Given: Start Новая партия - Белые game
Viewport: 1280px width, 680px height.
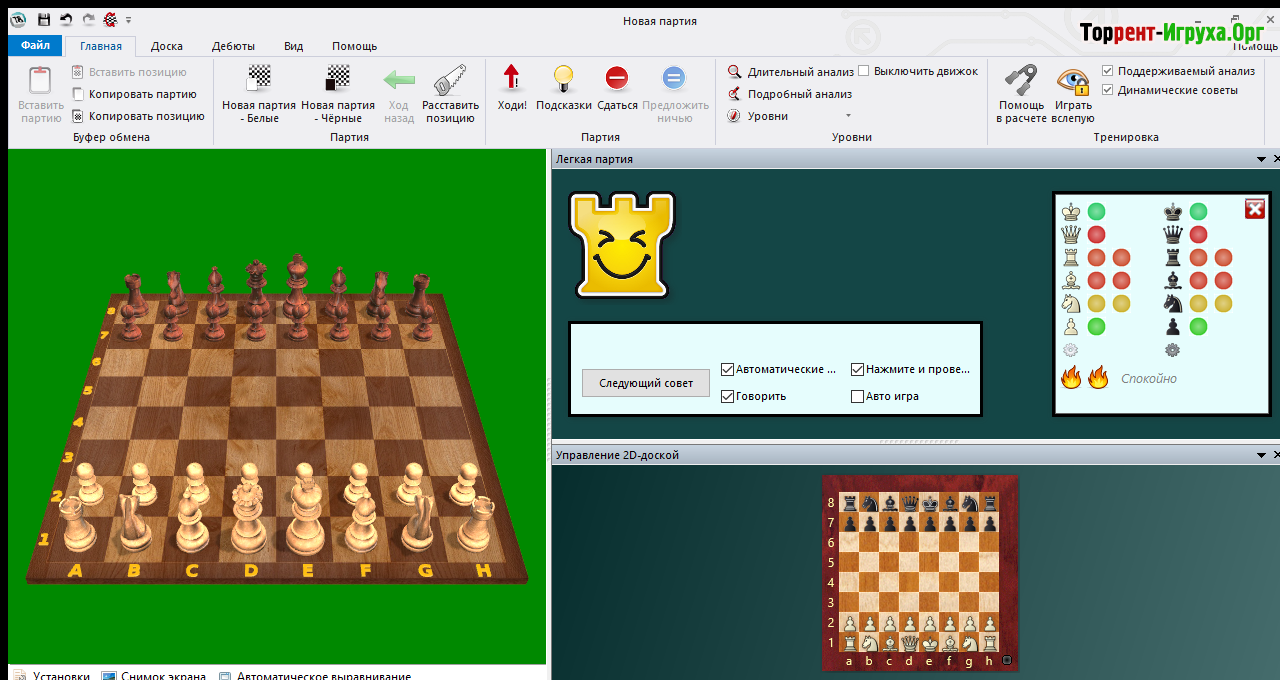Looking at the screenshot, I should pos(259,80).
